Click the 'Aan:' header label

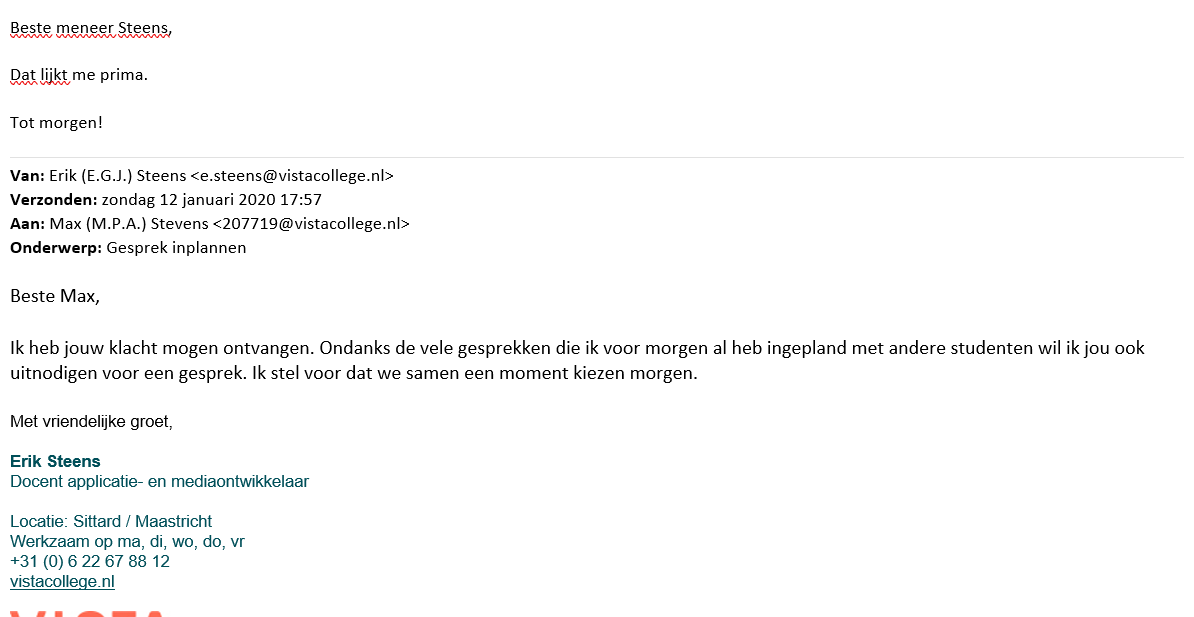point(27,224)
